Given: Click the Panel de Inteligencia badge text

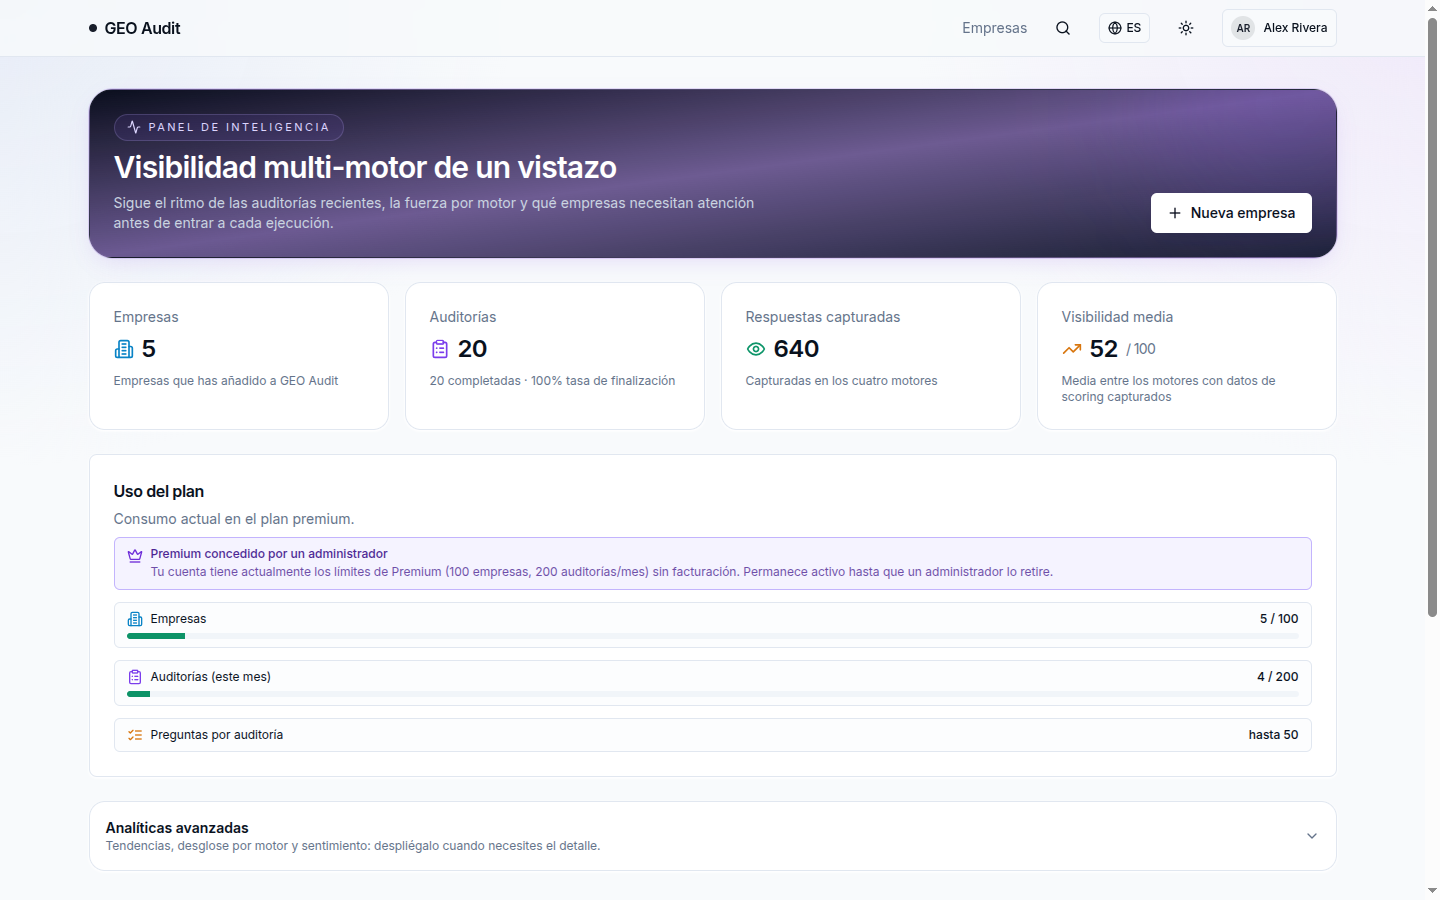Looking at the screenshot, I should tap(239, 127).
